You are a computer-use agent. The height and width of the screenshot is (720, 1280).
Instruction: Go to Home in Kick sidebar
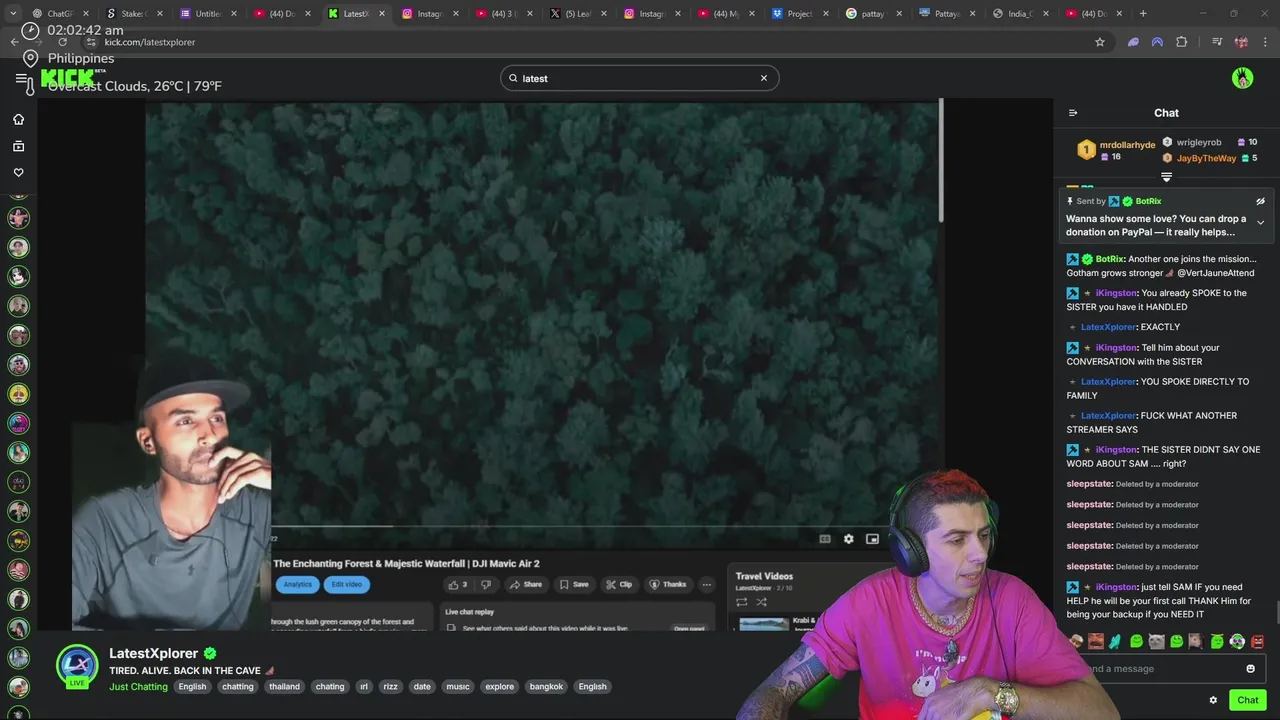pyautogui.click(x=18, y=119)
